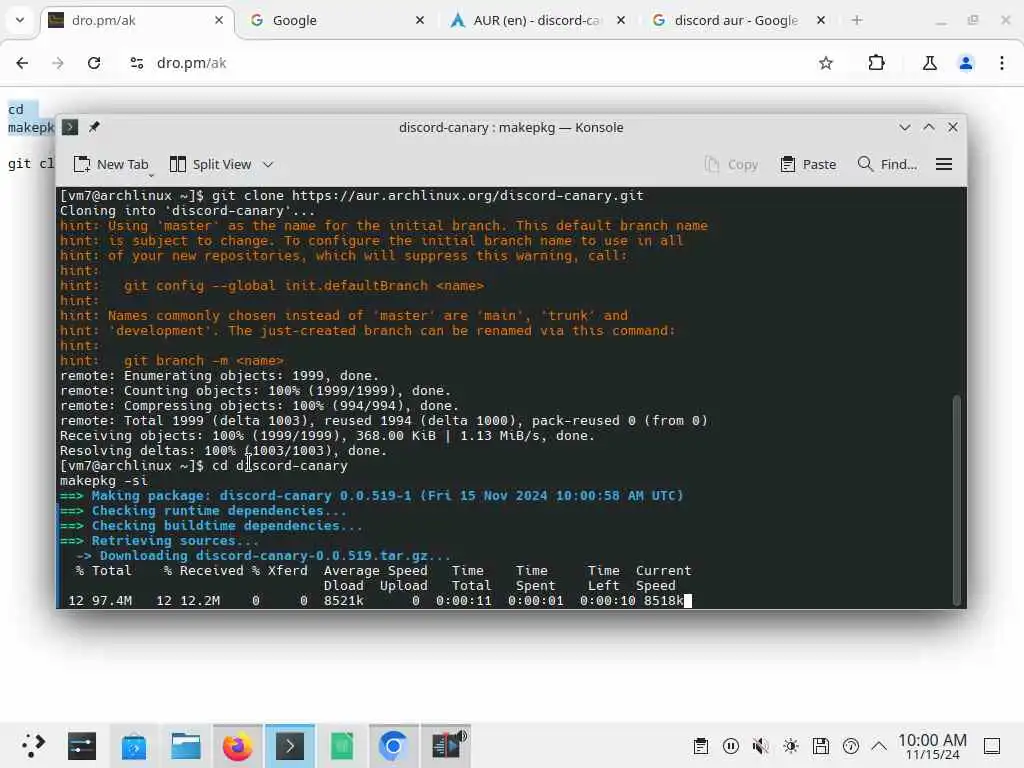Screen dimensions: 1024x768
Task: Expand hidden system tray icons
Action: [879, 746]
